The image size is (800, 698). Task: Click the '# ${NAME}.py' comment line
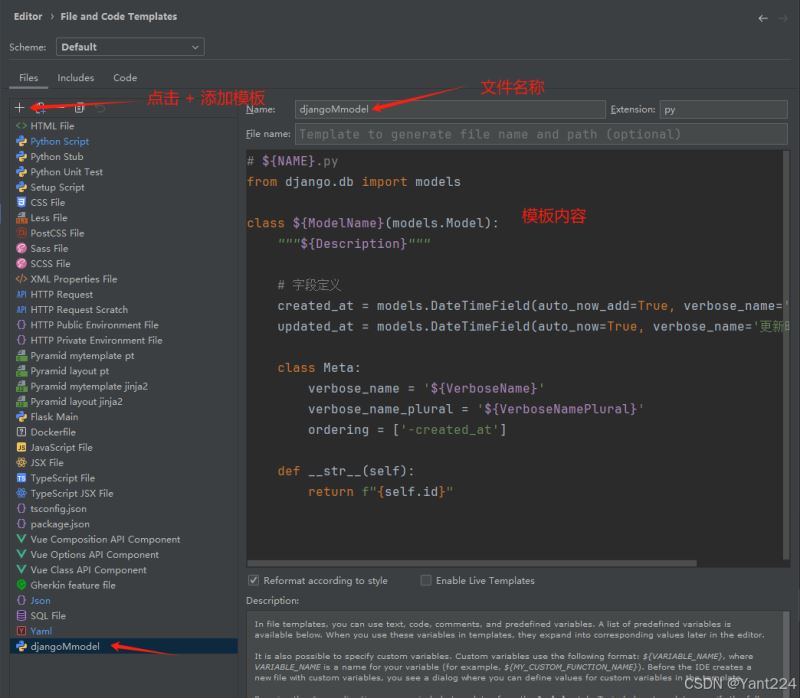(292, 161)
